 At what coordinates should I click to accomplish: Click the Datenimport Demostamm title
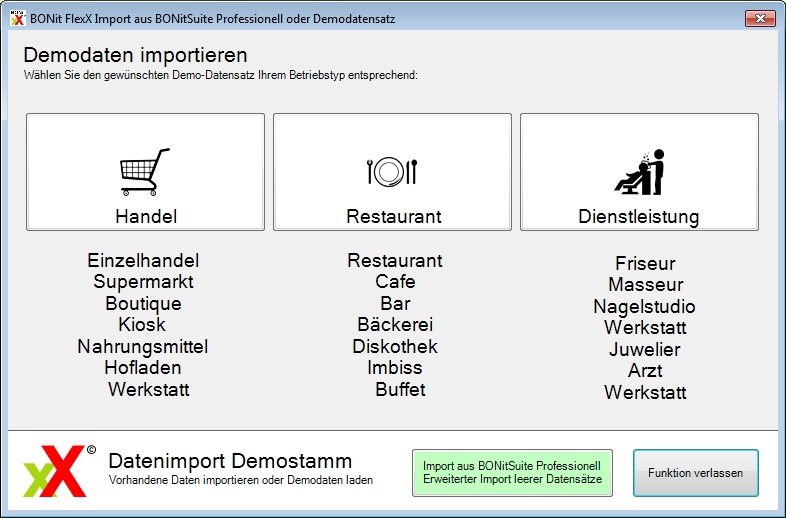point(230,460)
